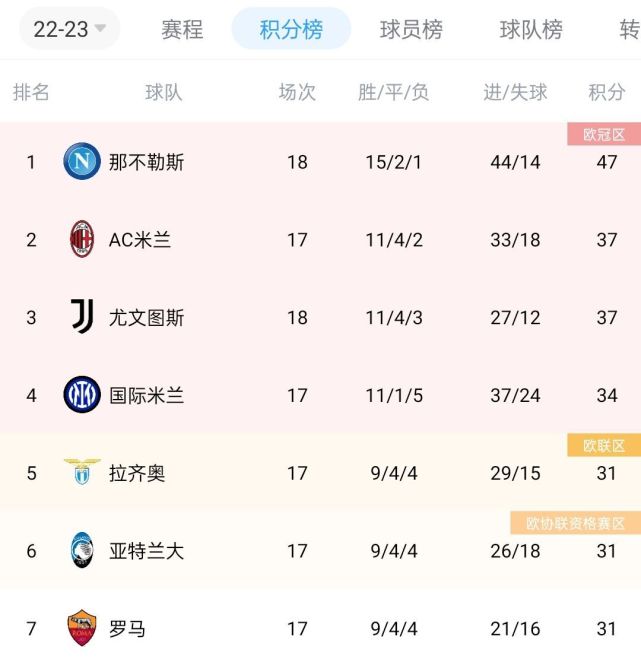Open team name 国际米兰
This screenshot has height=662, width=641.
click(146, 396)
